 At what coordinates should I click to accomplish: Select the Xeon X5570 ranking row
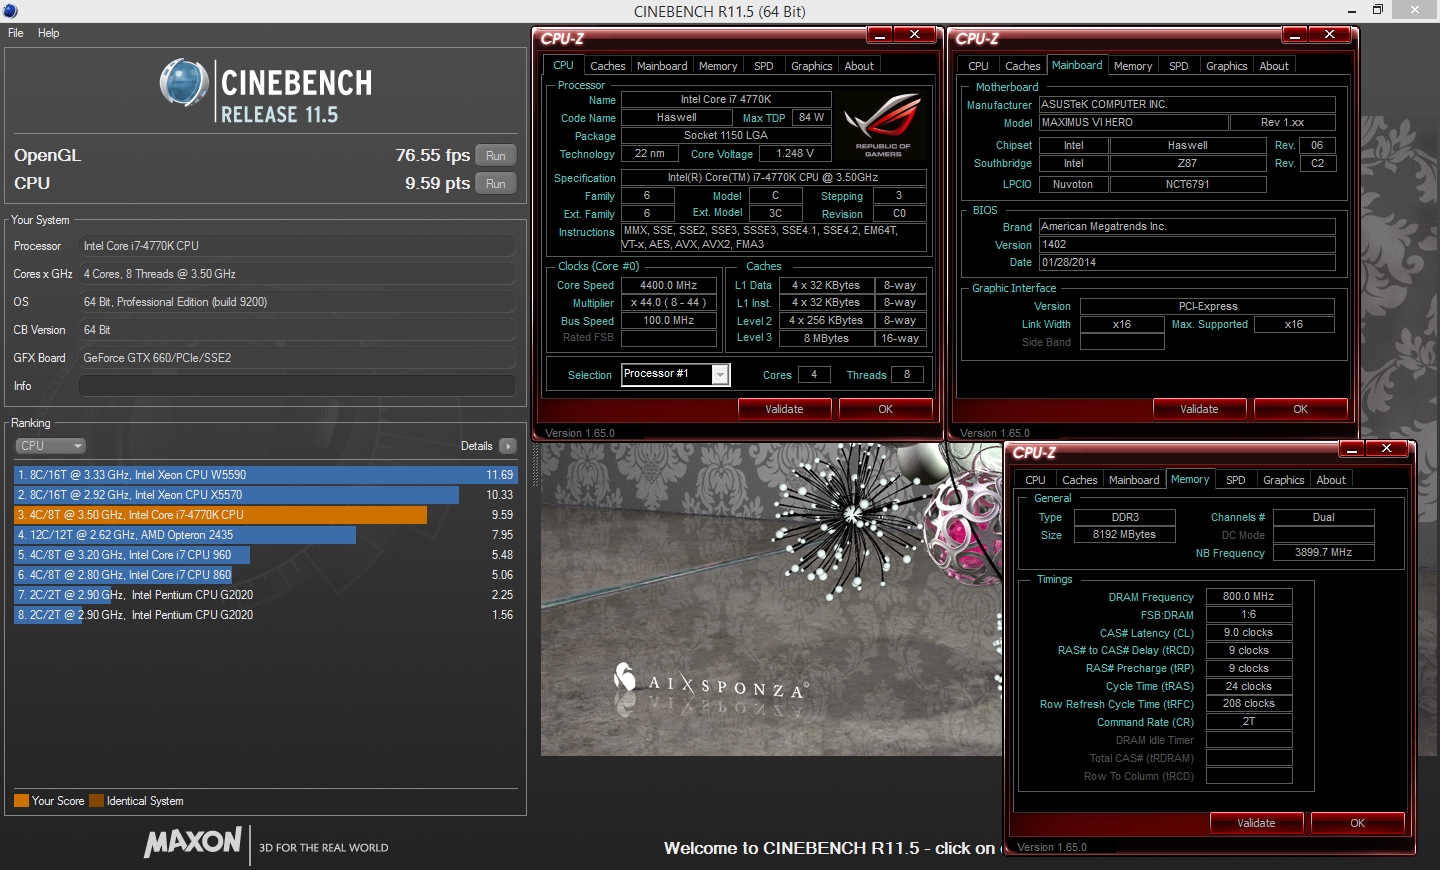pos(266,495)
